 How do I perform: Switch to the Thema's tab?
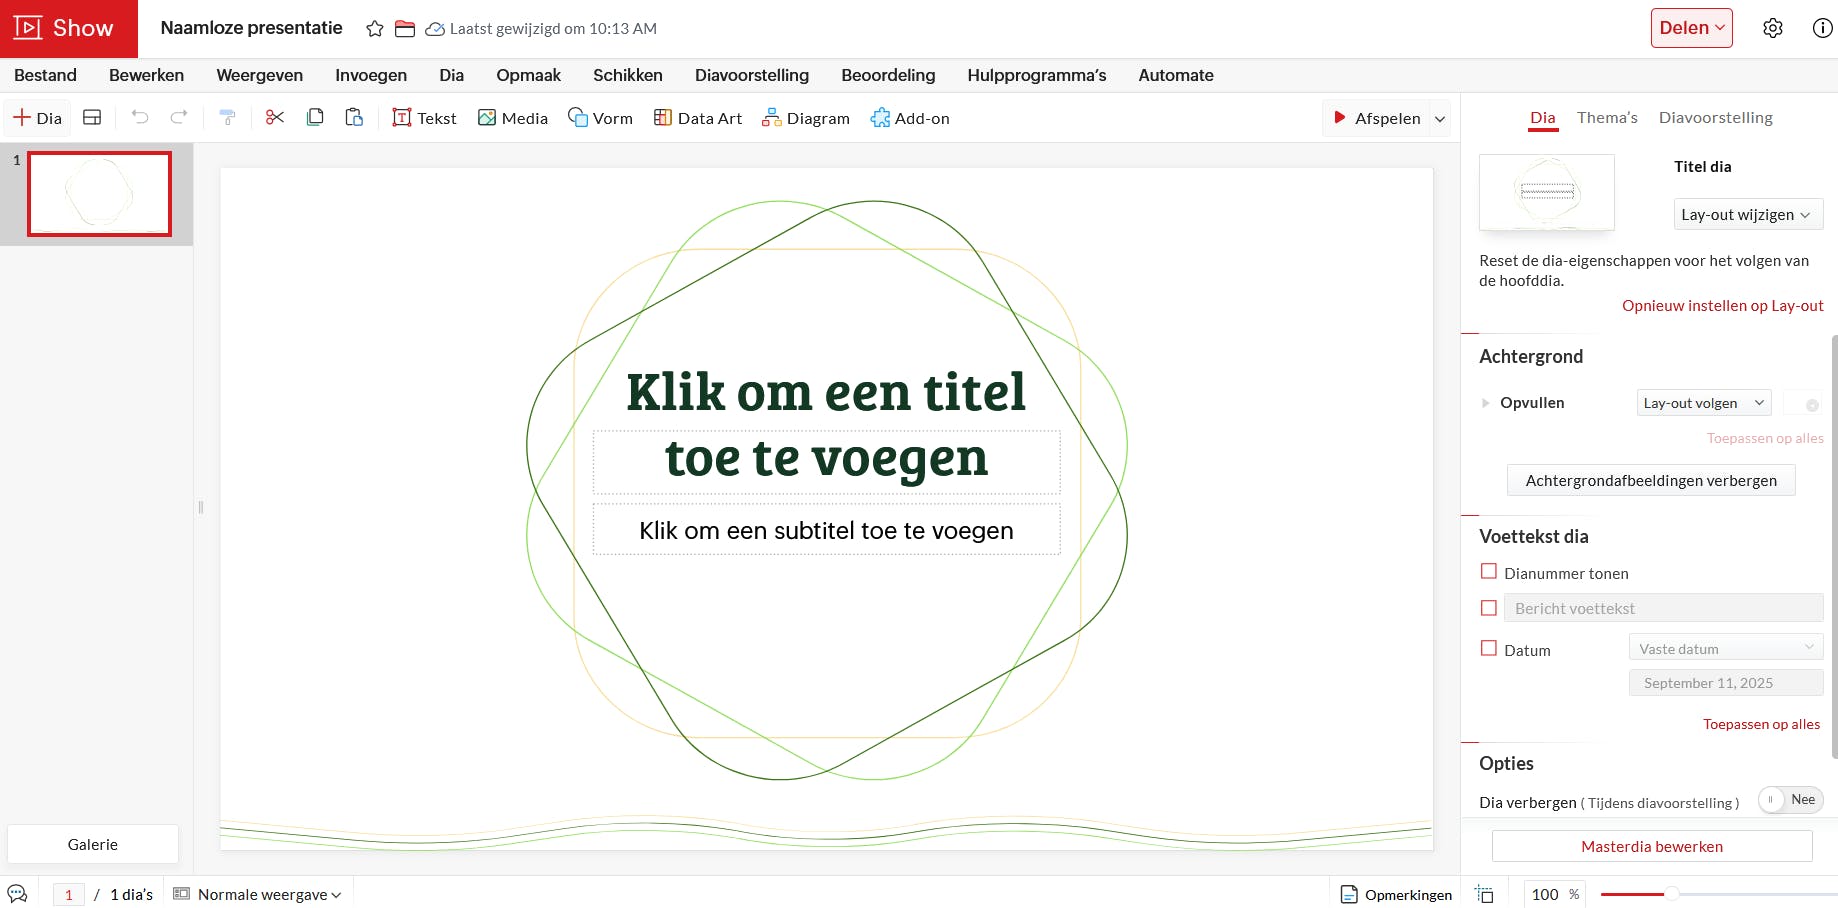click(1606, 117)
